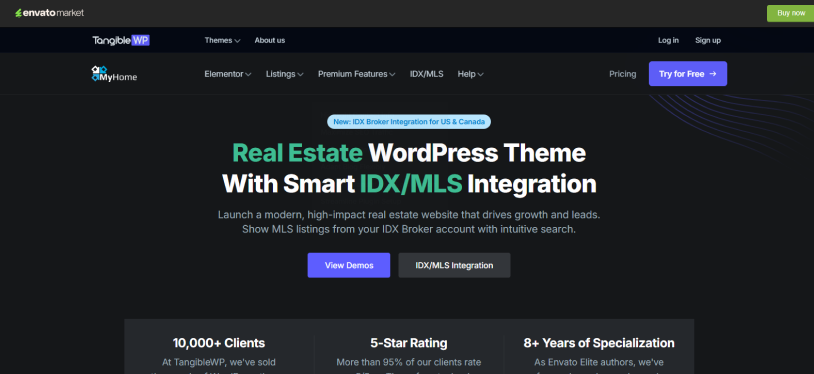Click the green Buy now button

point(791,13)
